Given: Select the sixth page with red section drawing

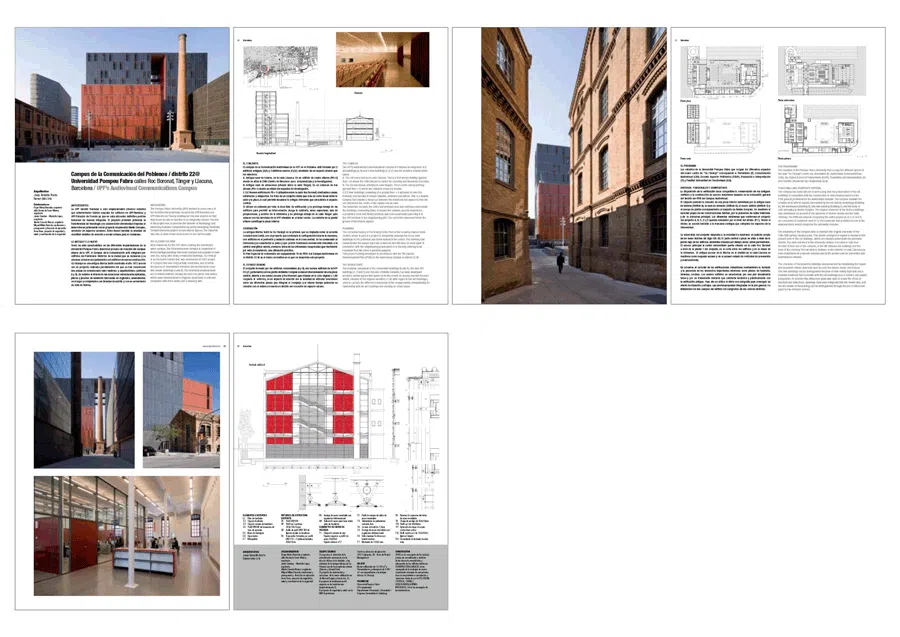Looking at the screenshot, I should click(341, 471).
